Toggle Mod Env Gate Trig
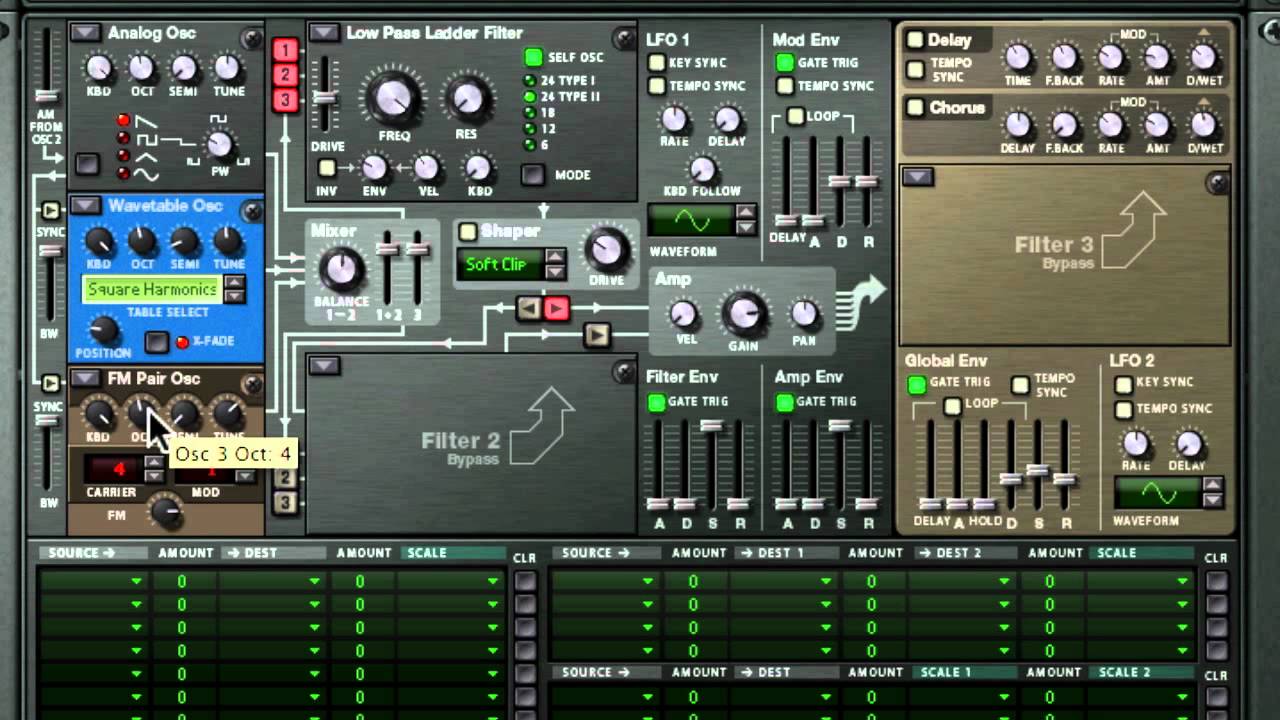The image size is (1280, 720). pos(785,63)
